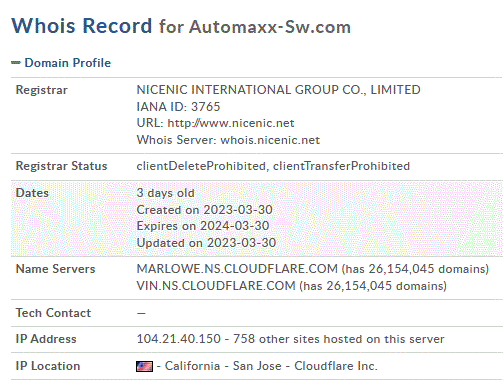The height and width of the screenshot is (387, 504).
Task: Click the 3 days old text
Action: (165, 193)
